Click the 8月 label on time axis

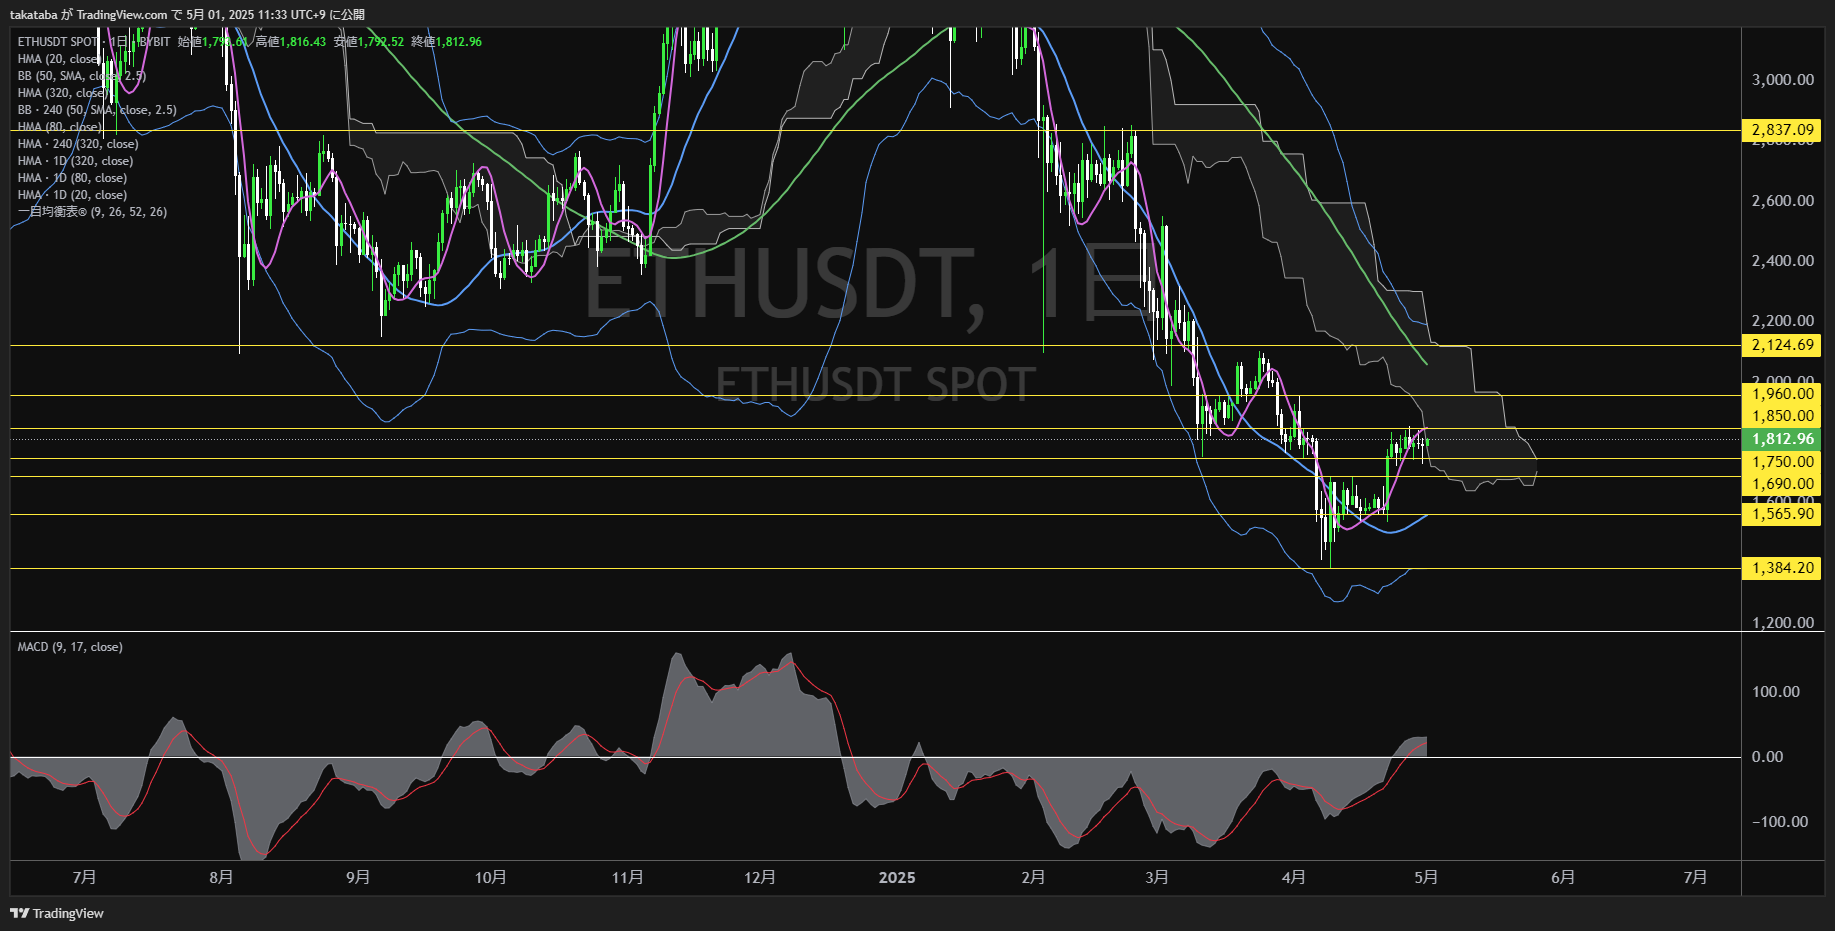click(222, 877)
